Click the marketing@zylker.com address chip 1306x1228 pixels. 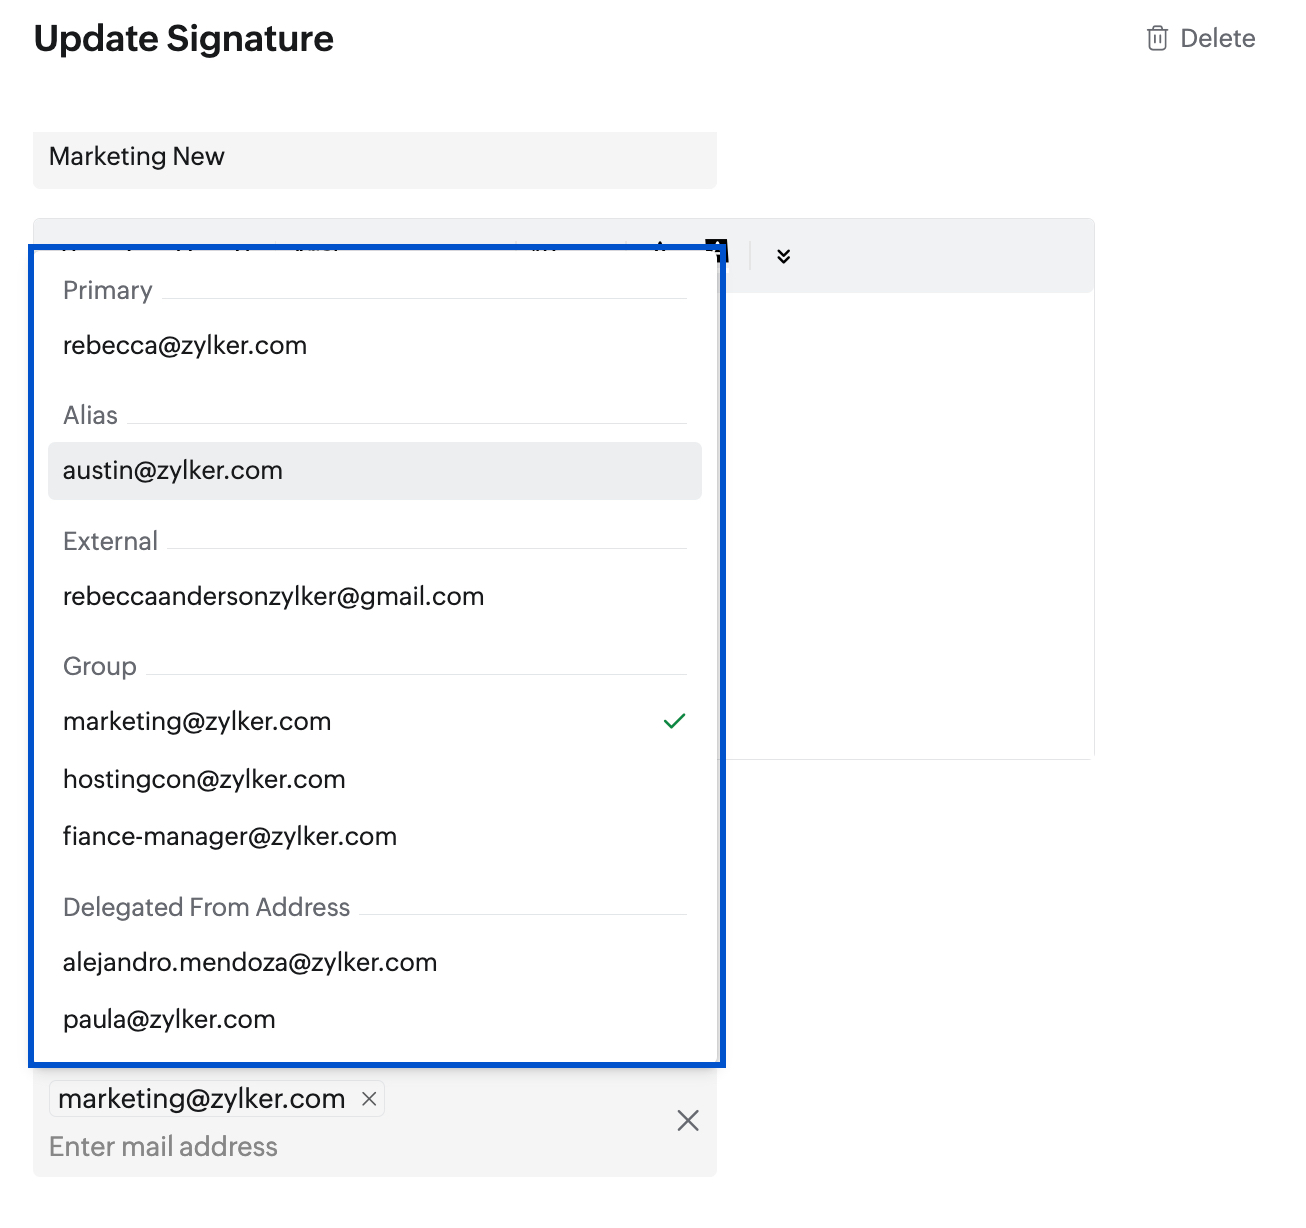pos(202,1099)
